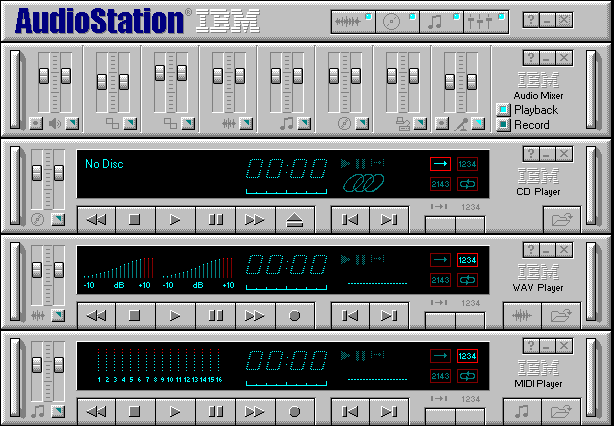Image resolution: width=614 pixels, height=426 pixels.
Task: Select the Record option in Audio Mixer
Action: tap(503, 125)
